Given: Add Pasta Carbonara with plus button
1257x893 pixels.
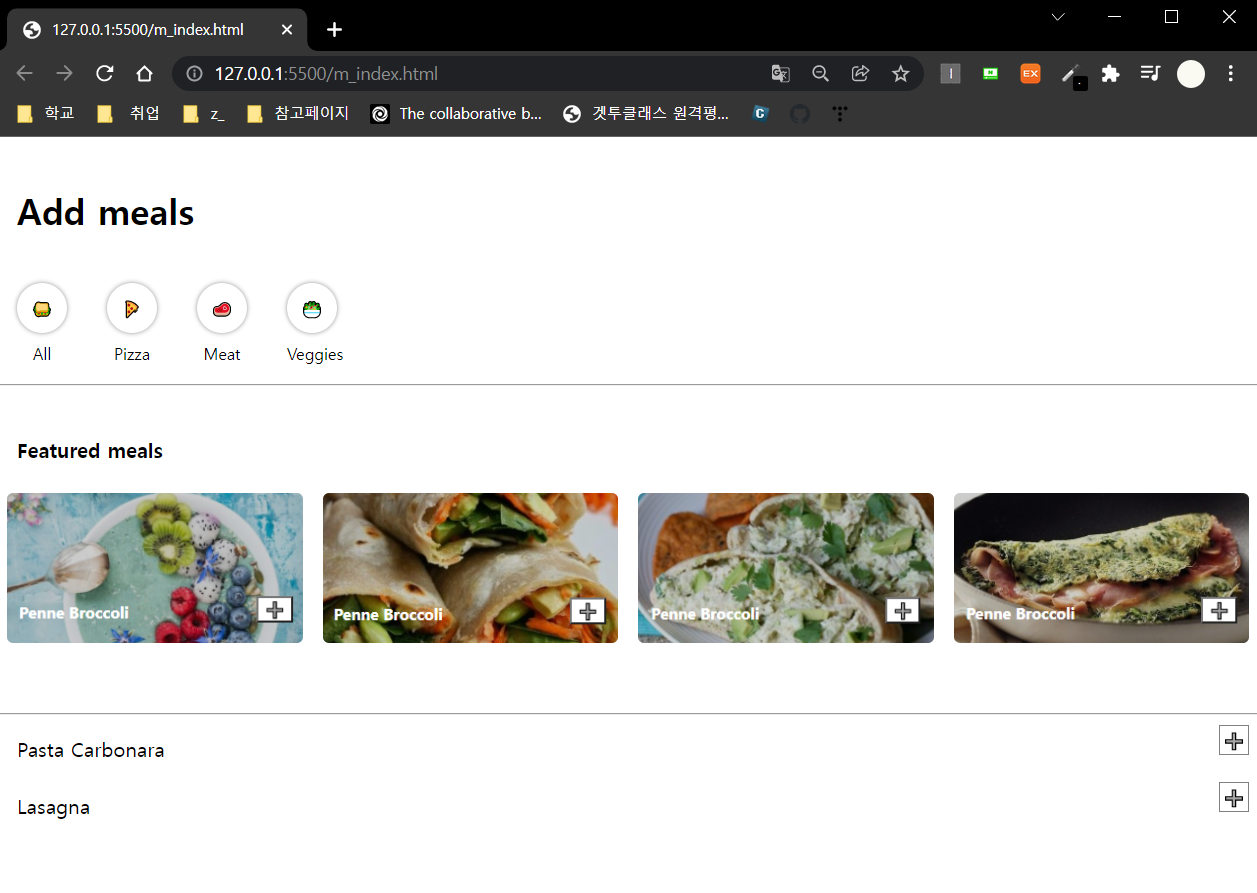Looking at the screenshot, I should click(1234, 740).
